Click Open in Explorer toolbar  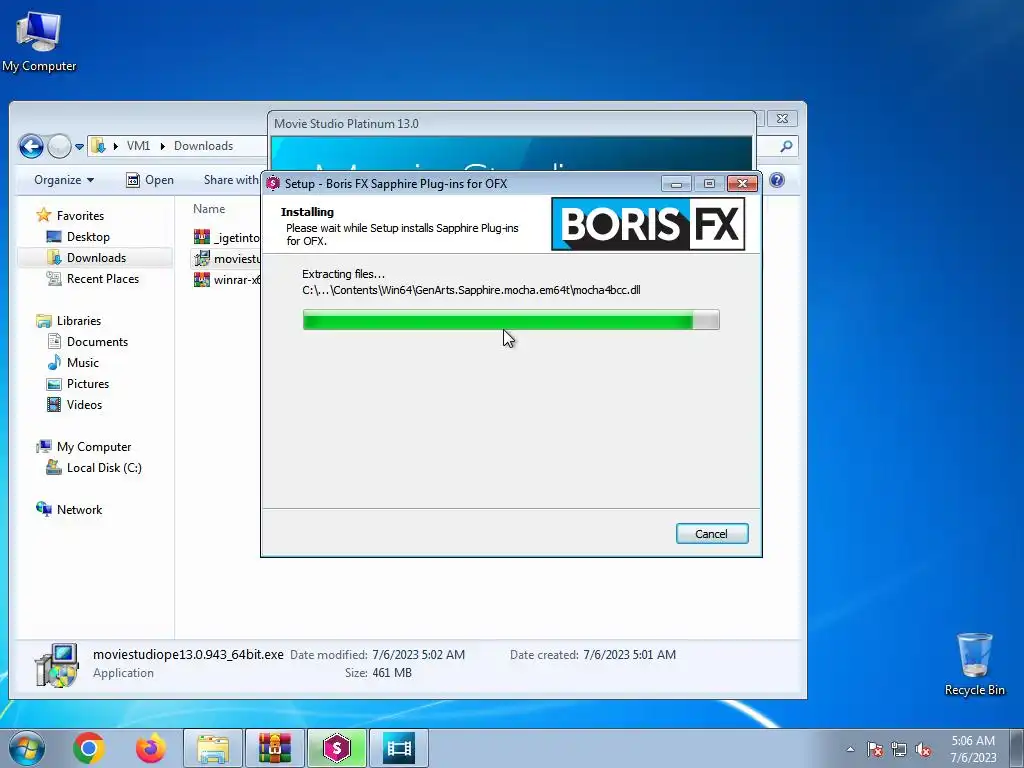pos(150,180)
